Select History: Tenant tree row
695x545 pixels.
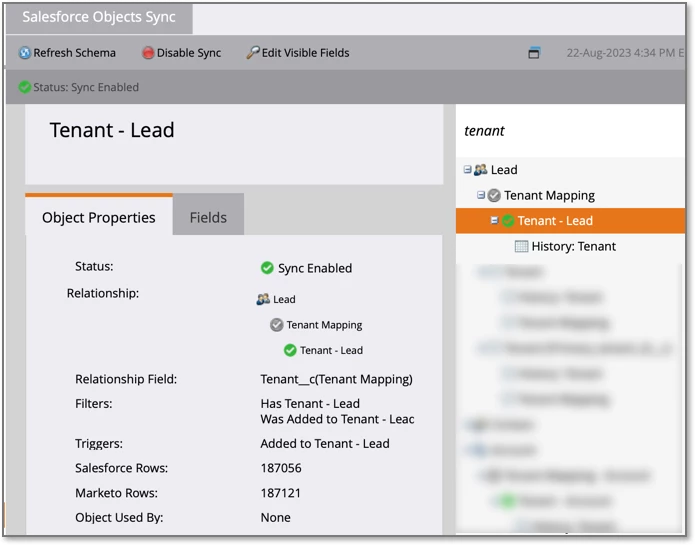tap(574, 246)
